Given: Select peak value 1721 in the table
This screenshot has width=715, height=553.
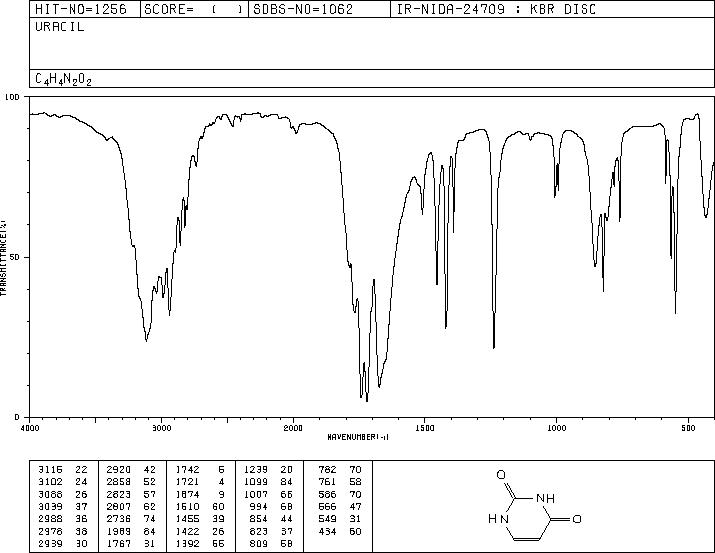Looking at the screenshot, I should point(187,482).
